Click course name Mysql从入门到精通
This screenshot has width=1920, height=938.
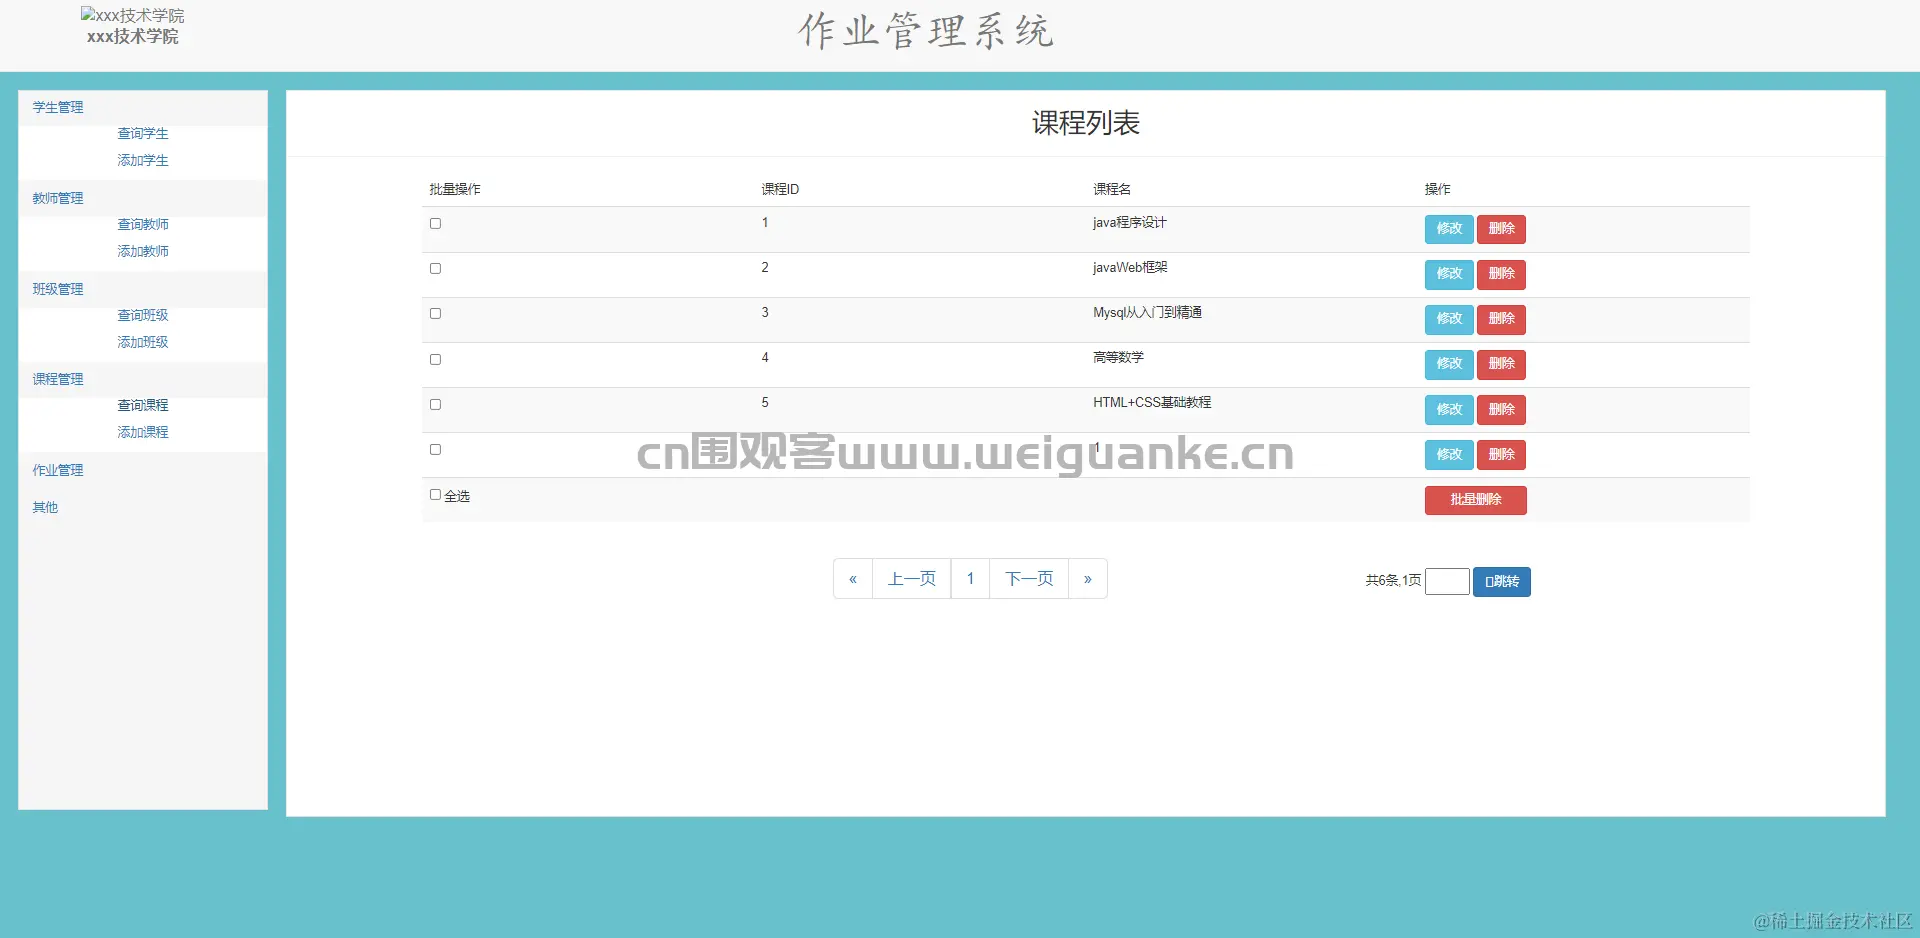(1148, 313)
